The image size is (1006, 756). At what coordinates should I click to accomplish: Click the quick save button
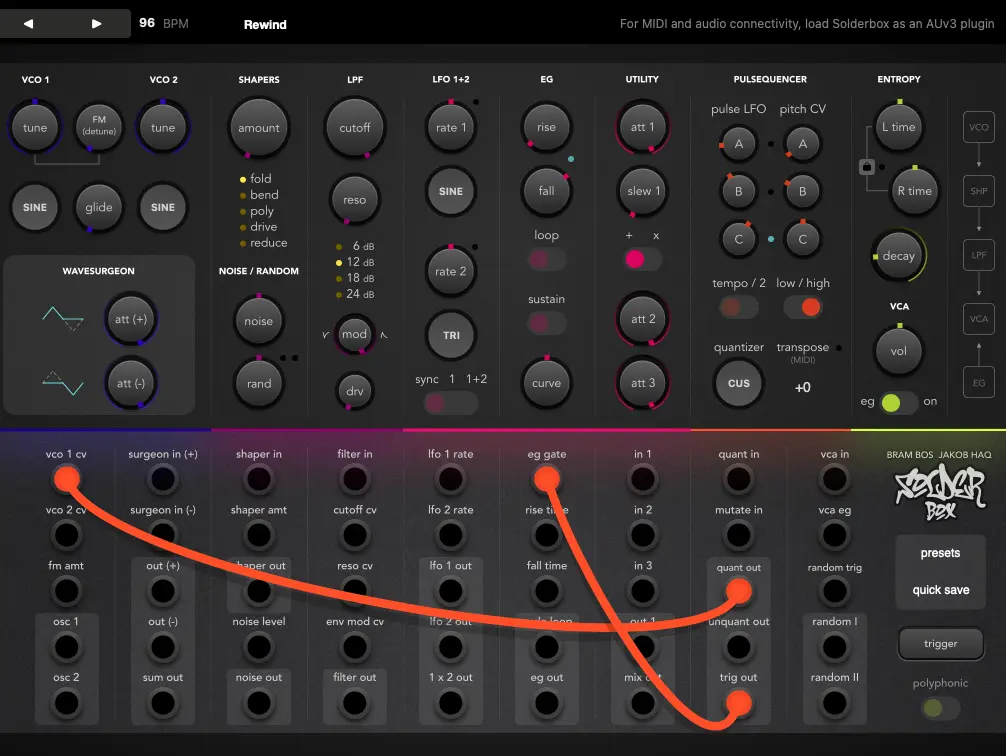point(941,590)
